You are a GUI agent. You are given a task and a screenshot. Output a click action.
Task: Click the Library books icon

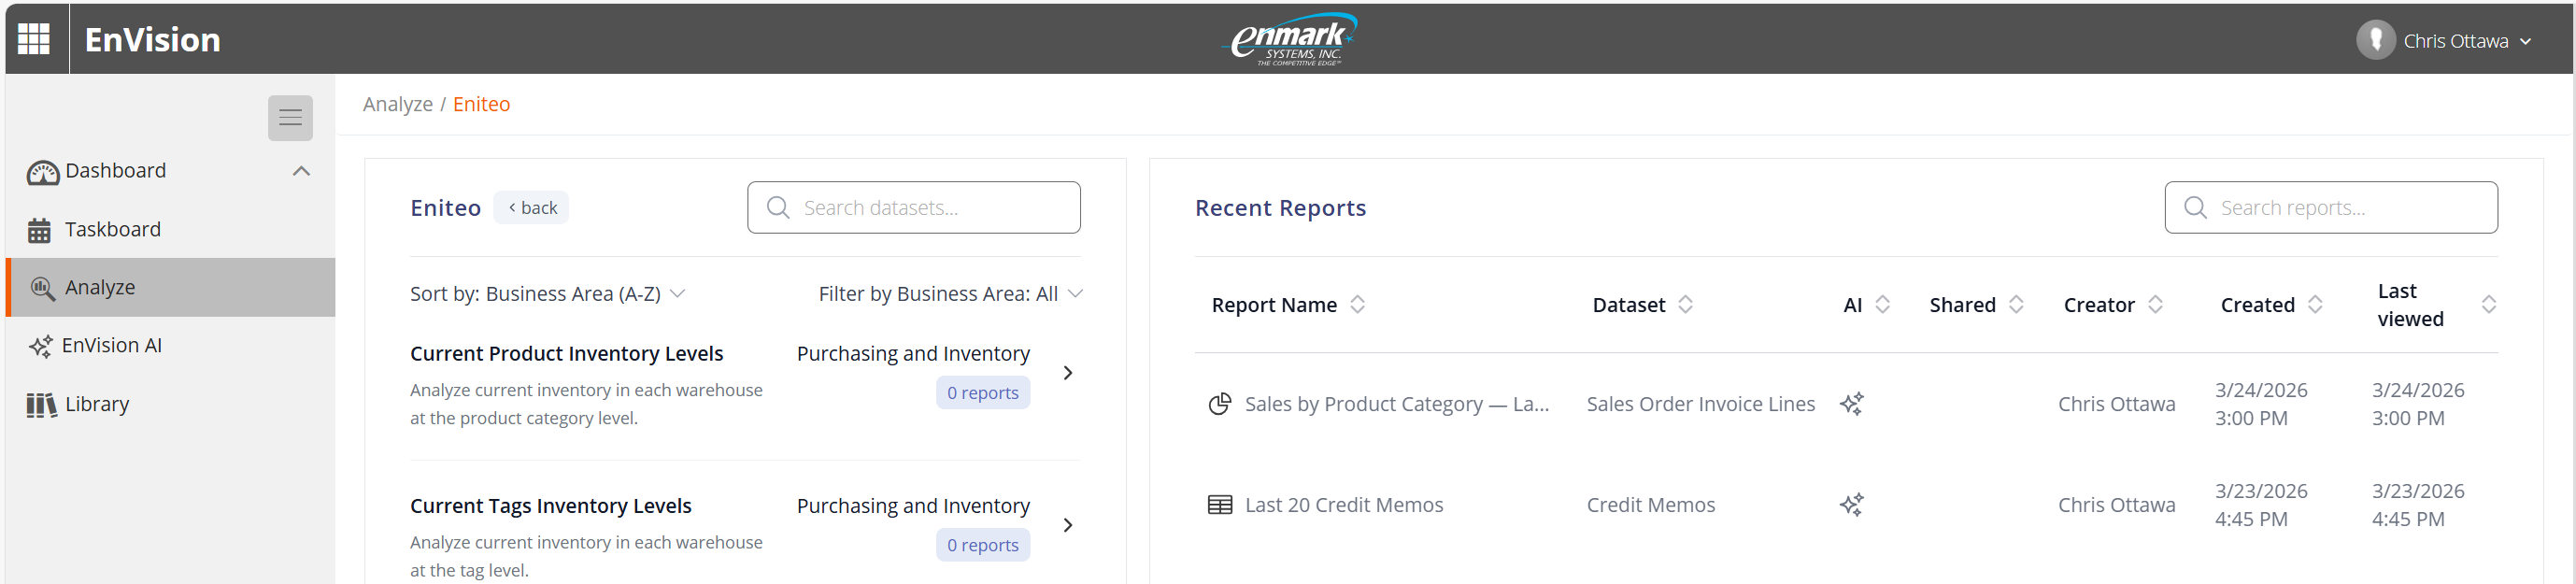(x=41, y=405)
